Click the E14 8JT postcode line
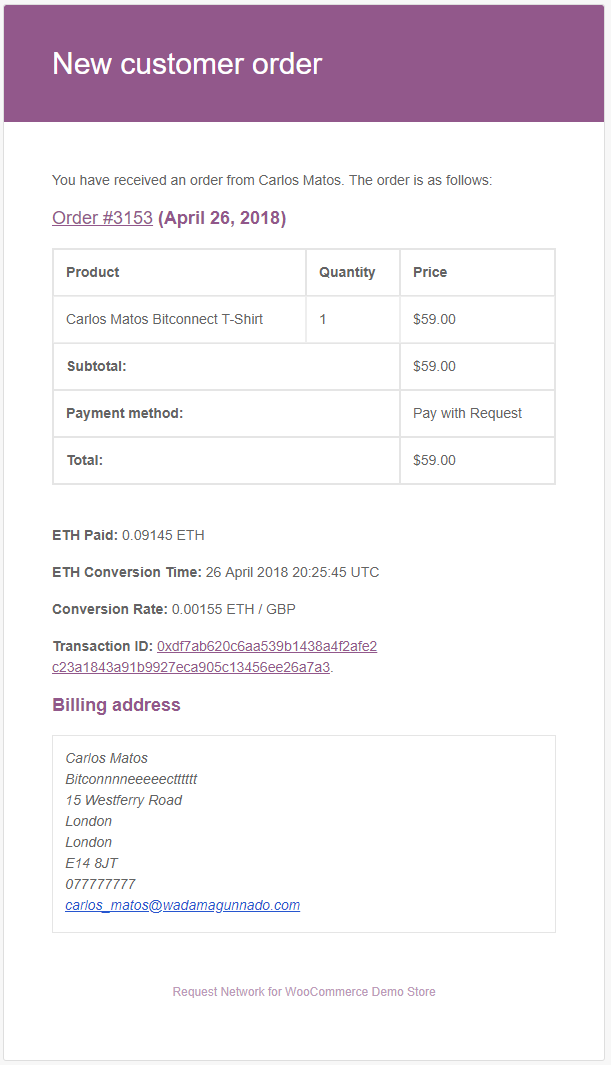 coord(92,863)
